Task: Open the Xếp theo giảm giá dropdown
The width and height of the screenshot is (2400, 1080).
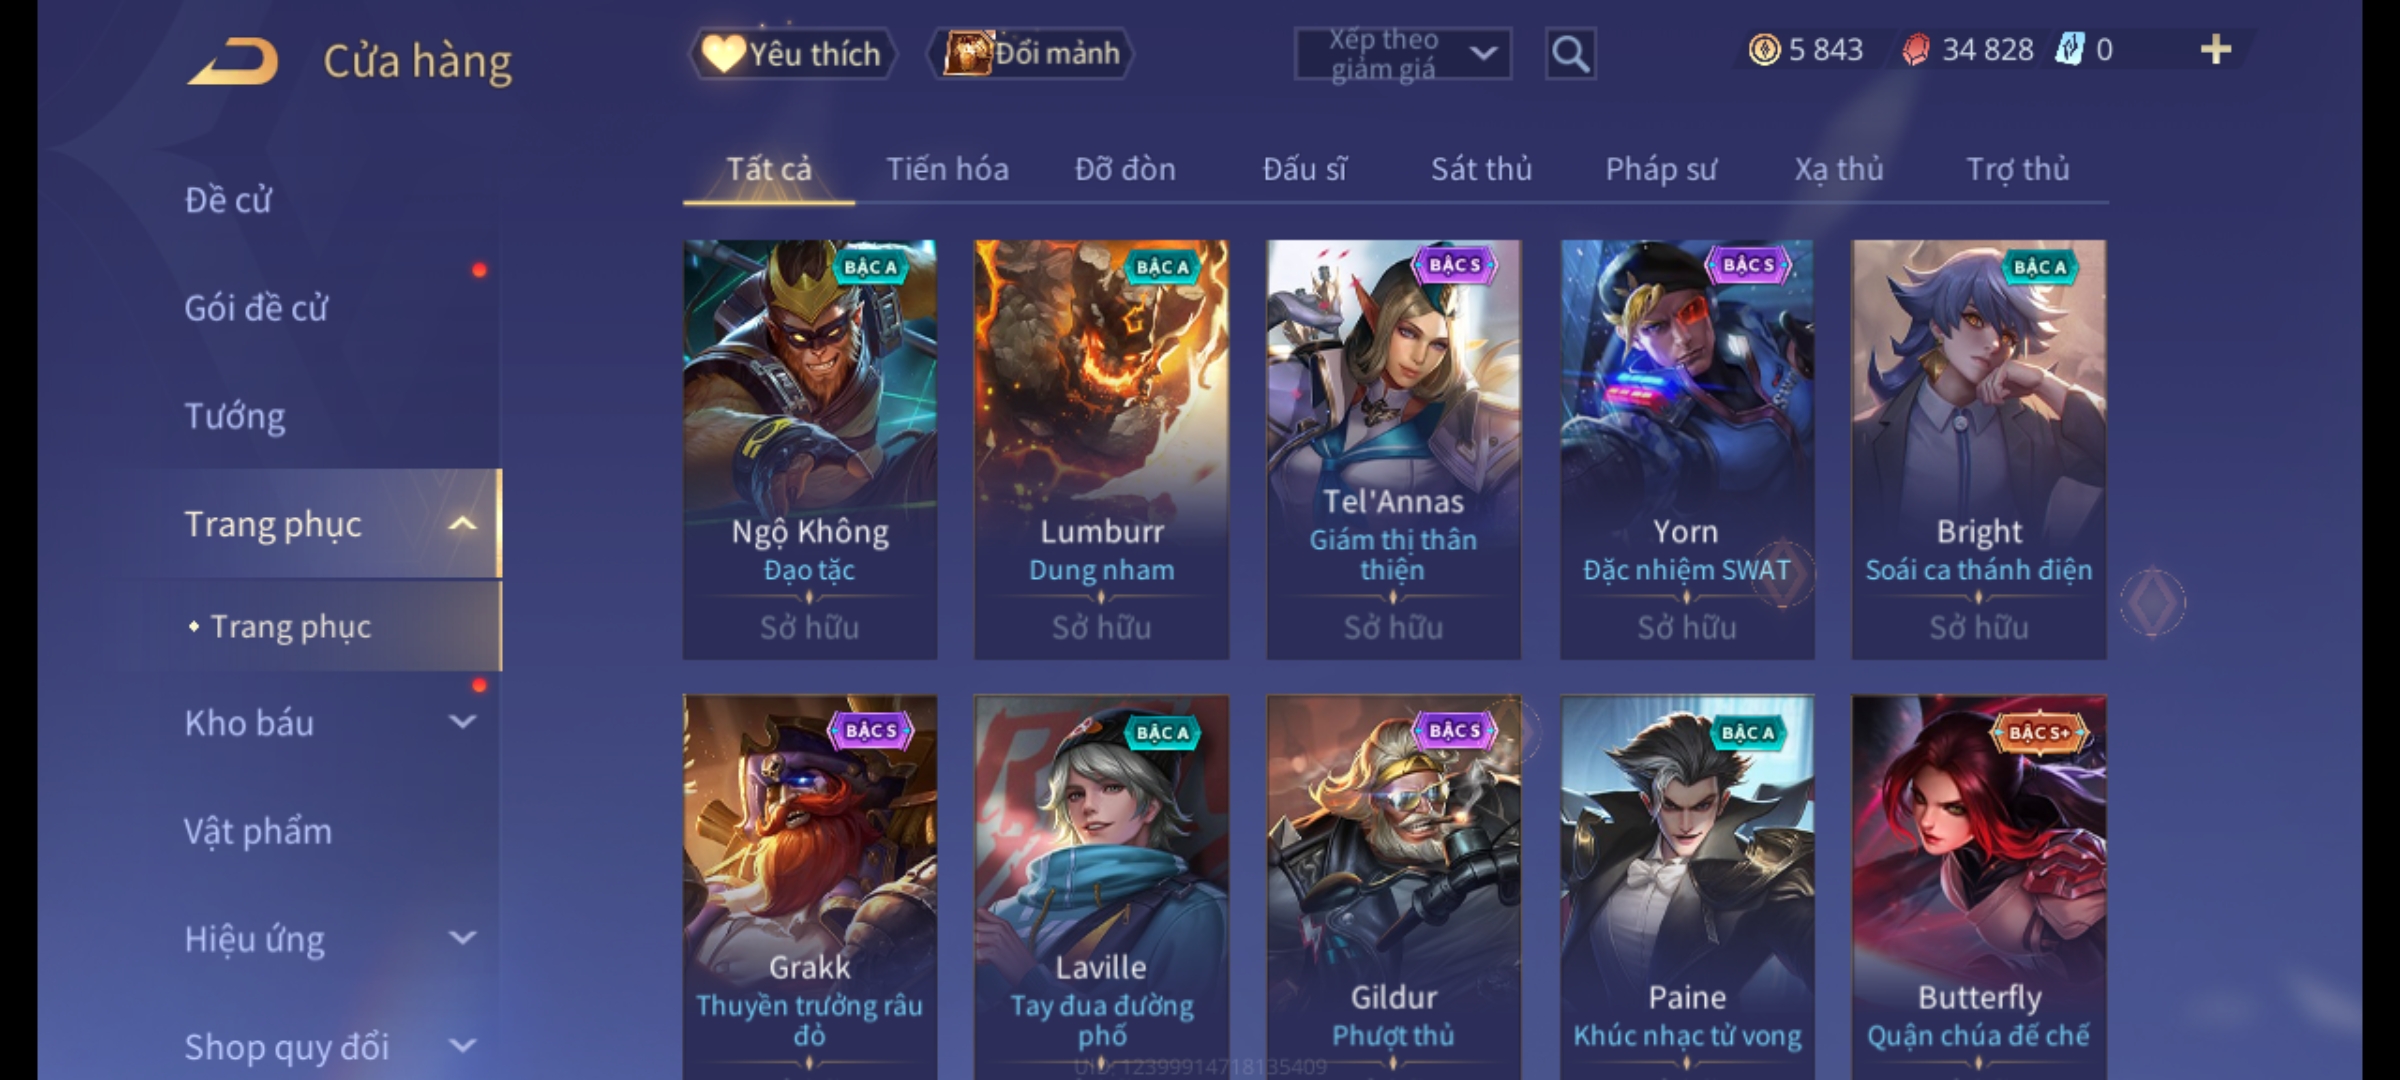Action: click(1403, 54)
